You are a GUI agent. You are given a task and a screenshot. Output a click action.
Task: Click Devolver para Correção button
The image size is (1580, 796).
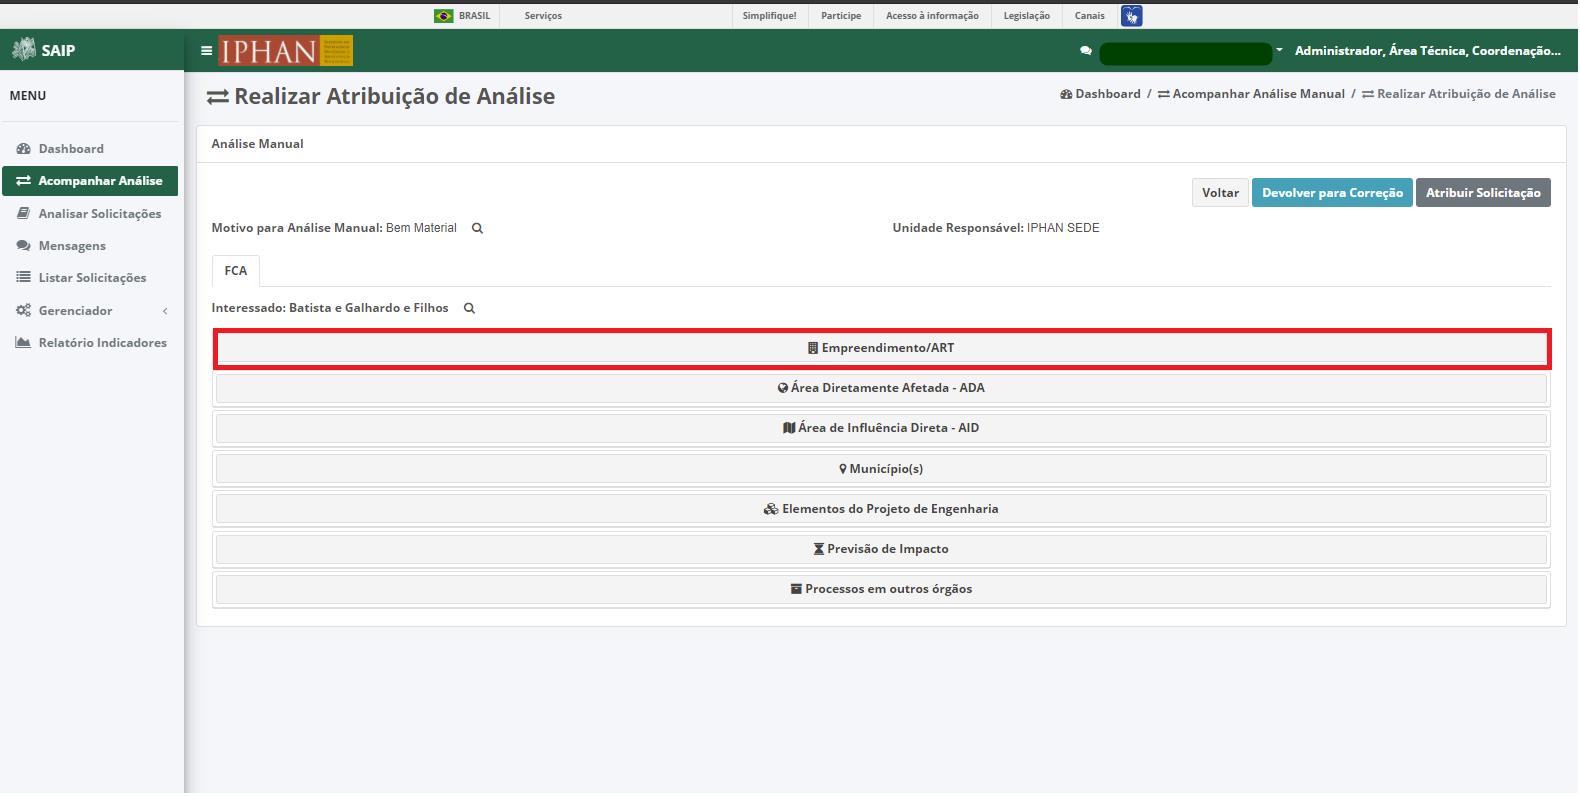1332,193
